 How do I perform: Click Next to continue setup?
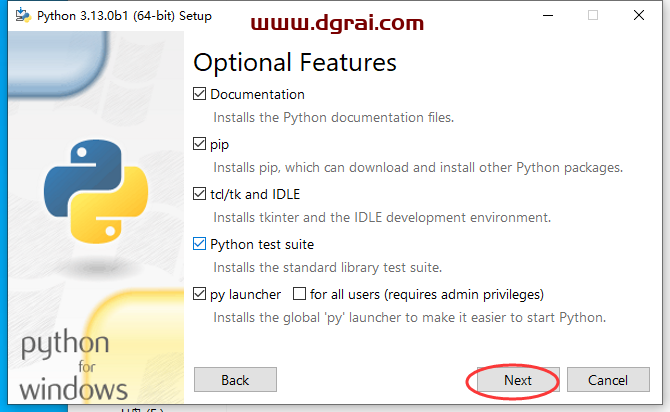pyautogui.click(x=518, y=380)
